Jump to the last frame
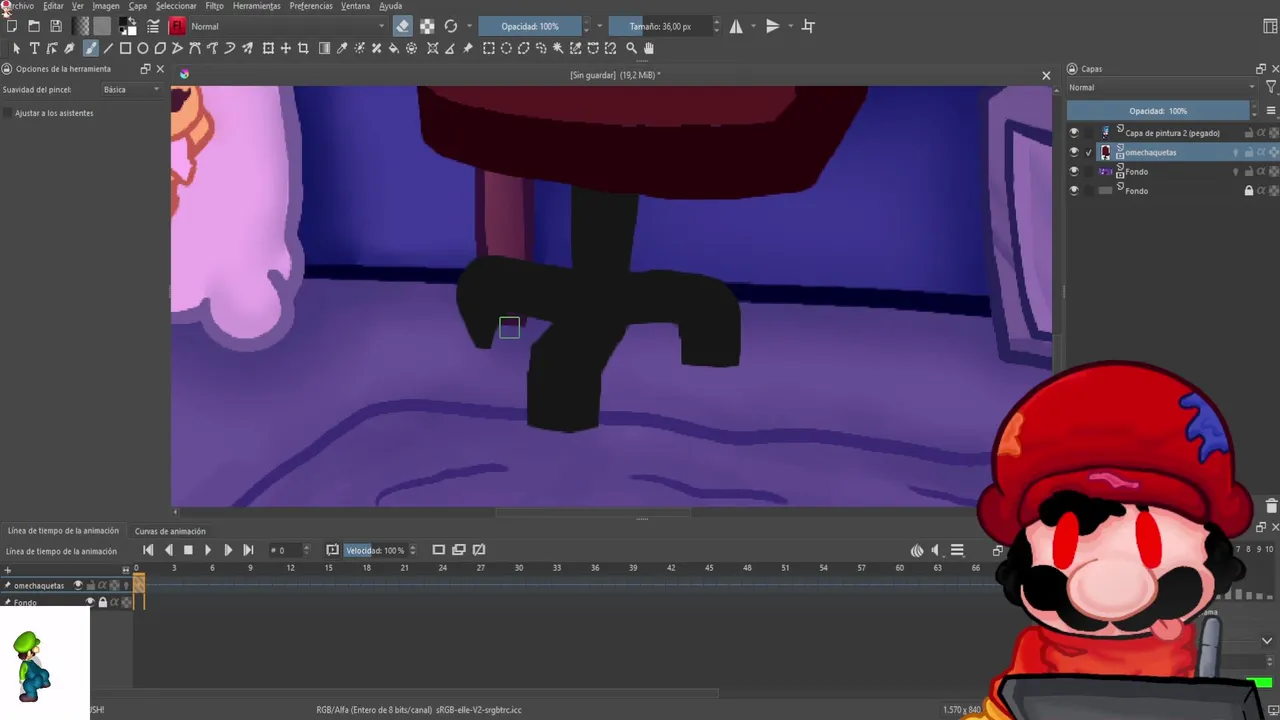This screenshot has height=720, width=1280. [248, 550]
